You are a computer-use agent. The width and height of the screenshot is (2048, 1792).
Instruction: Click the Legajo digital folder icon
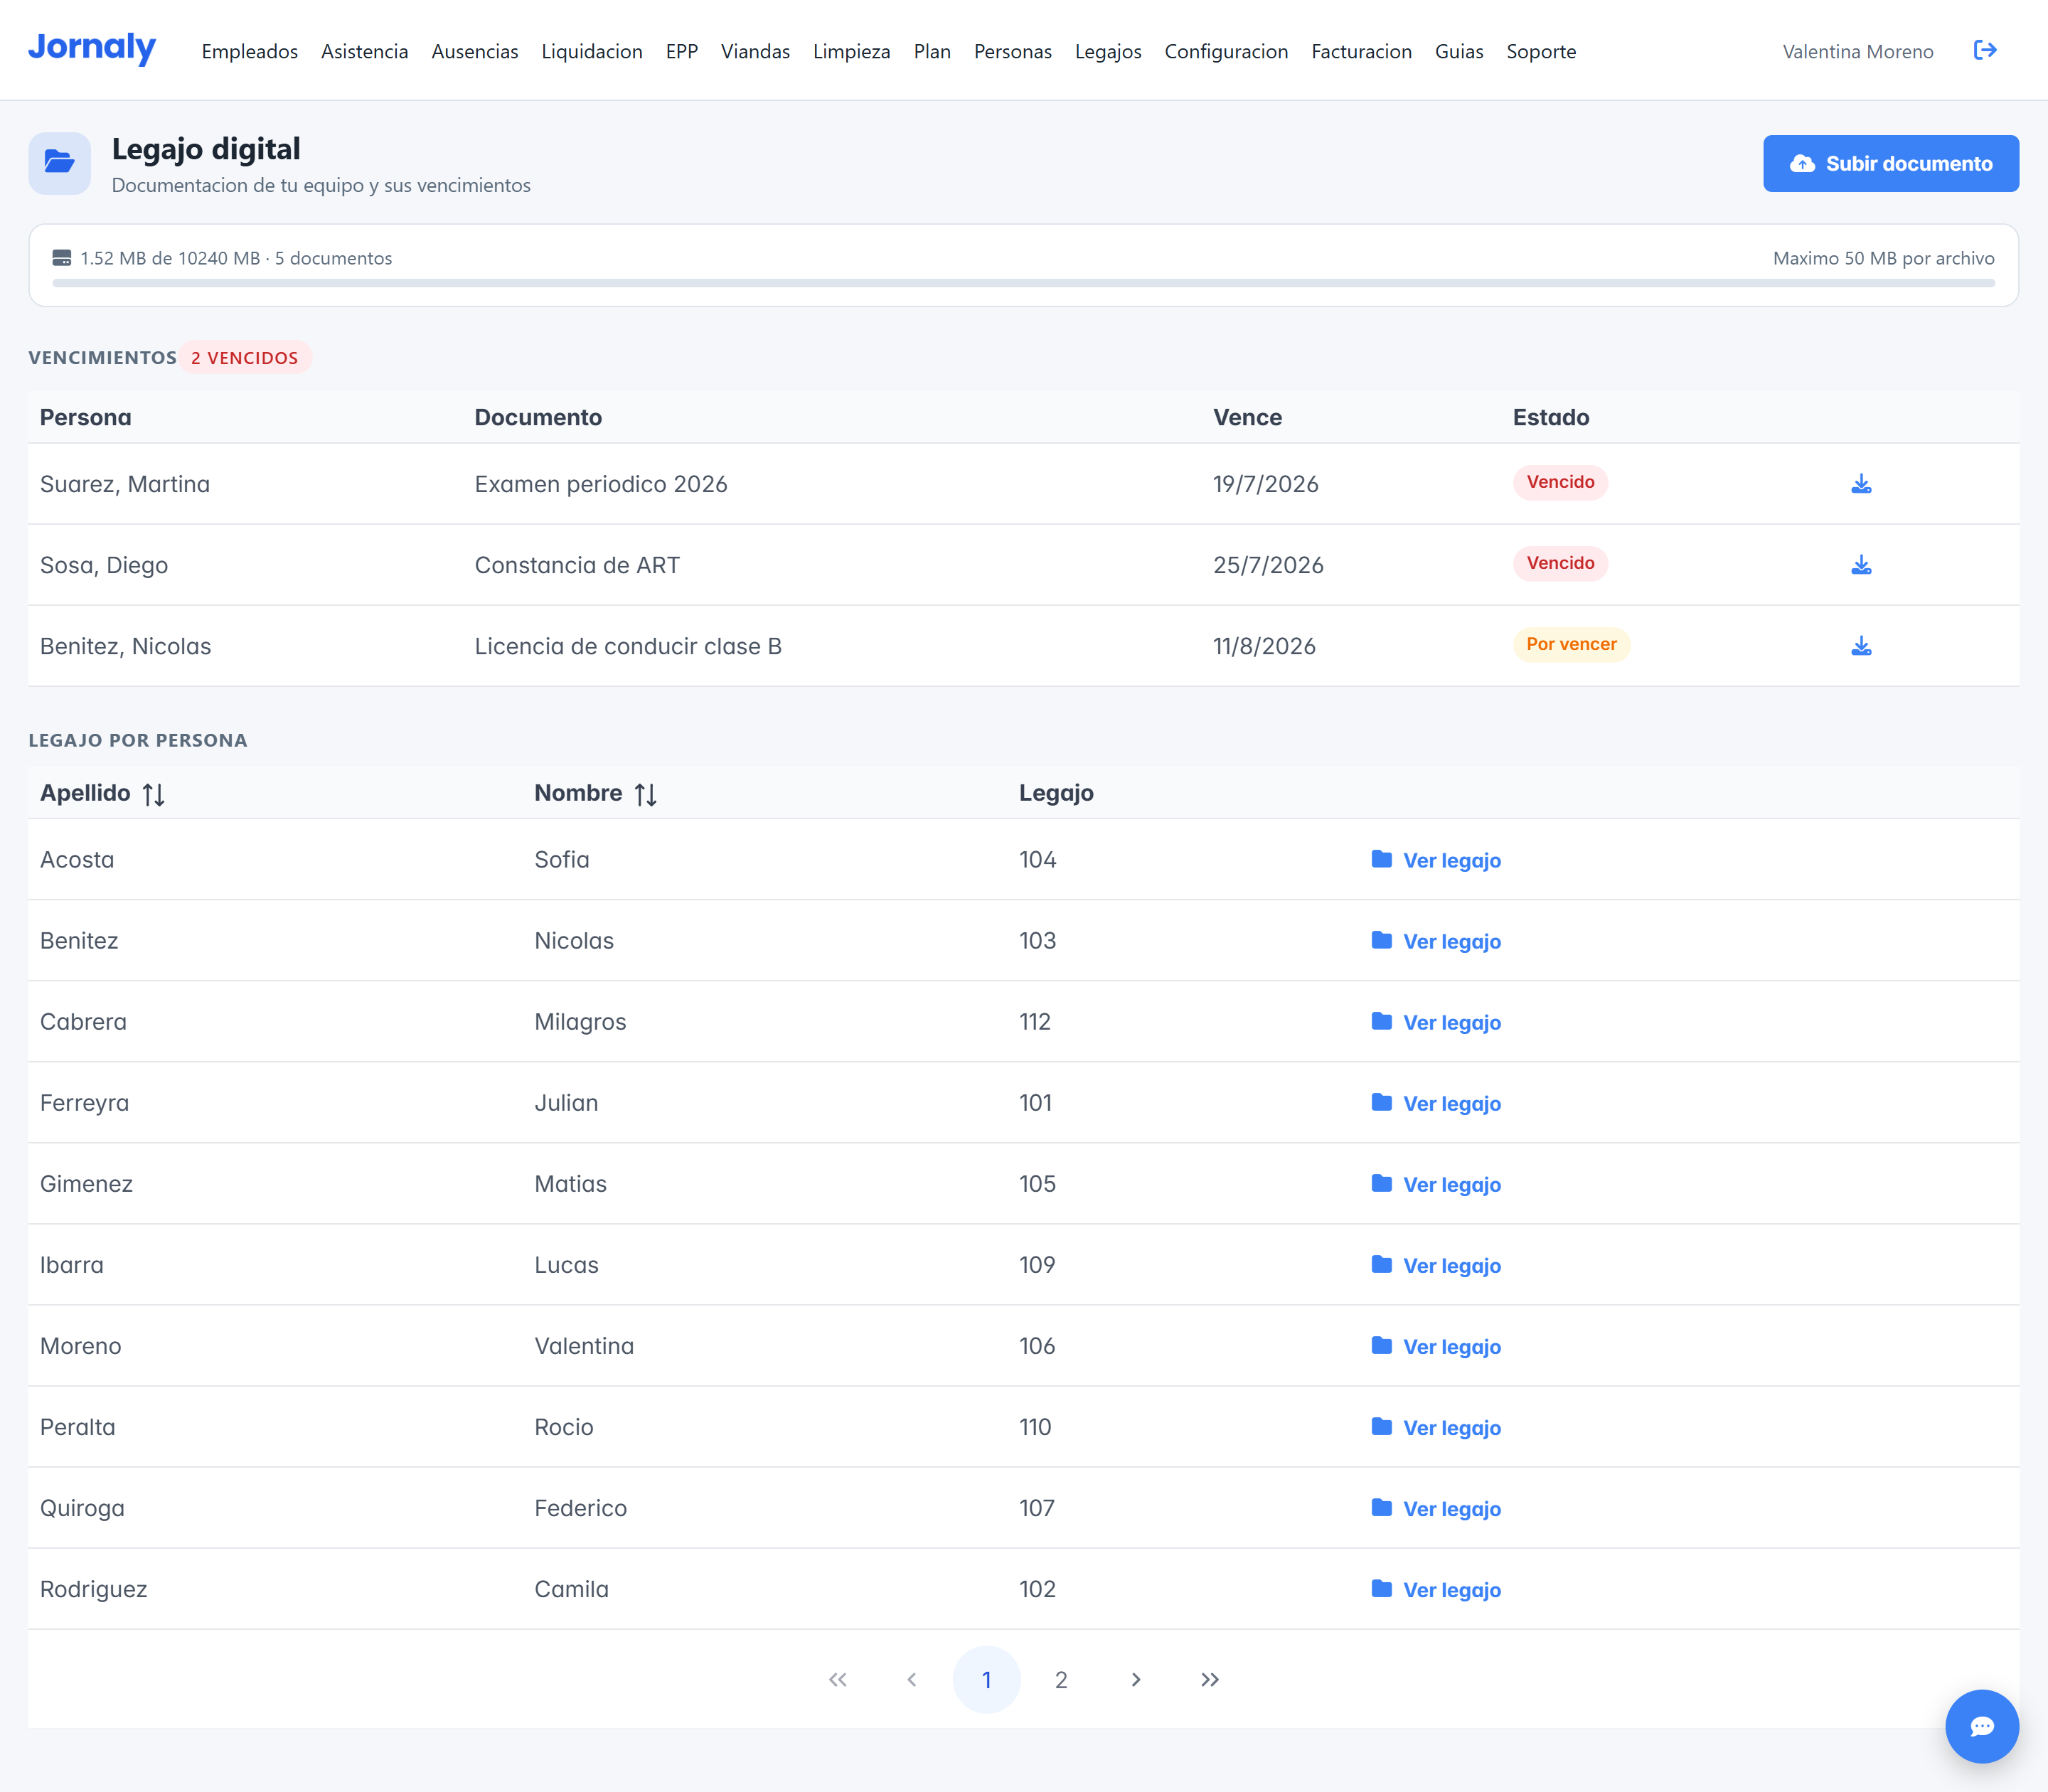[x=59, y=163]
